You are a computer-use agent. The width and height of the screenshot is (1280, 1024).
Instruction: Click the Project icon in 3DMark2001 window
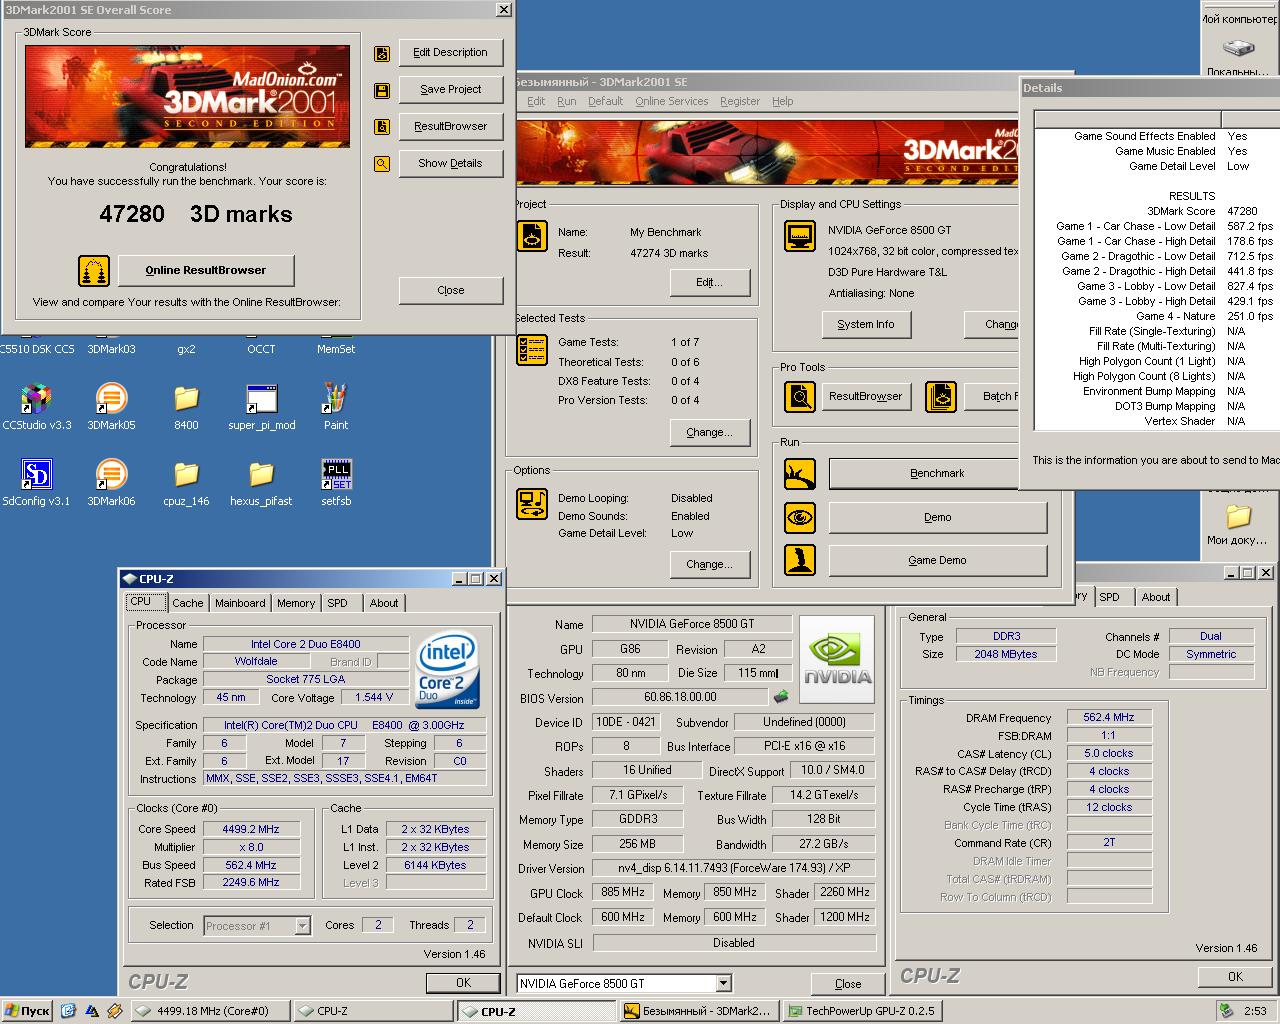[532, 236]
